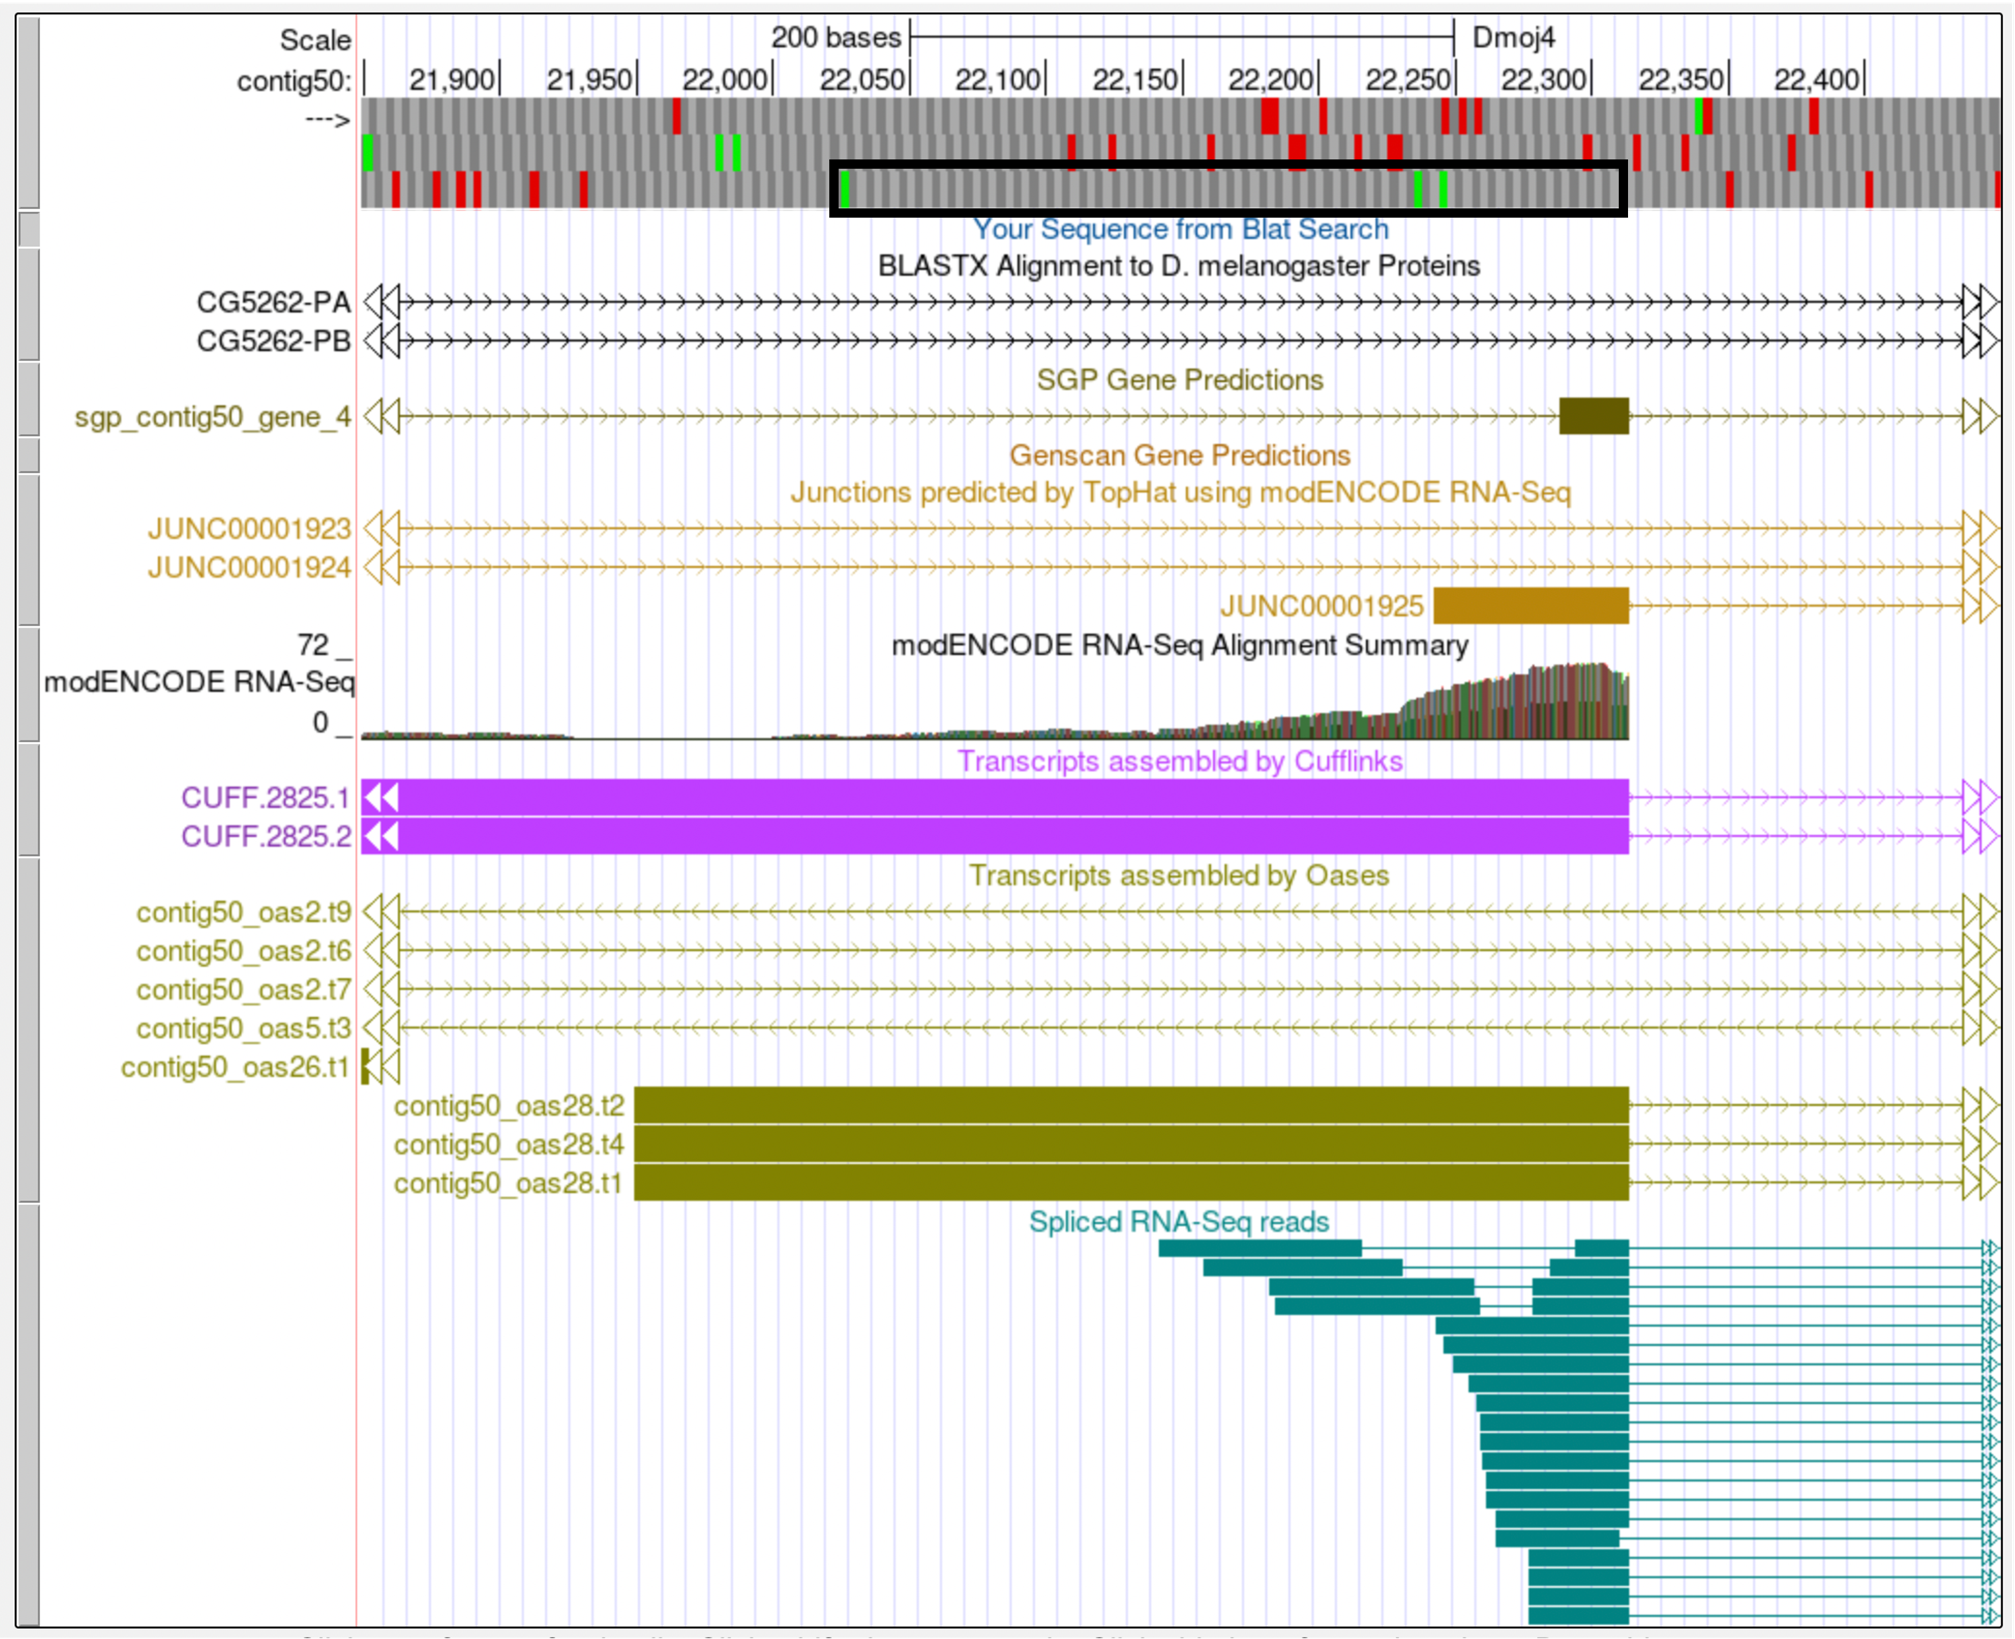The height and width of the screenshot is (1639, 2015).
Task: Click the 'Your Sequence from Blat Search' track title
Action: coord(1180,229)
